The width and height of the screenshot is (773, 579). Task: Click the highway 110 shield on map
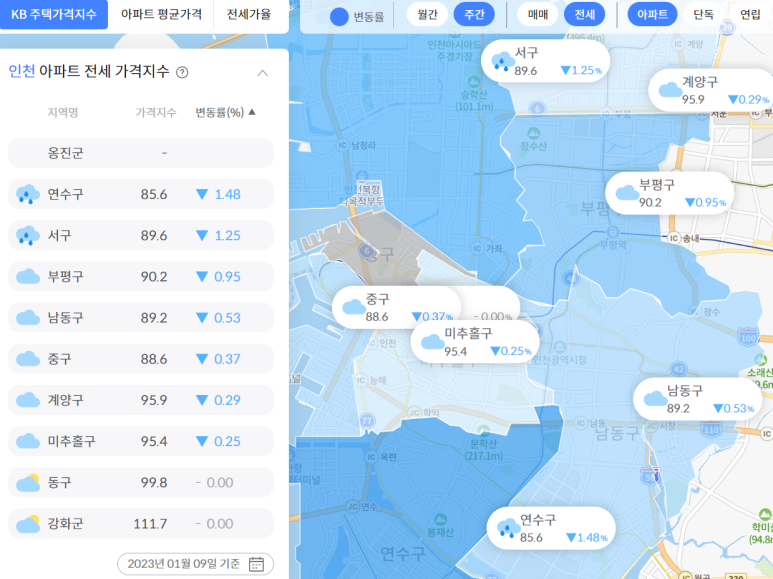(x=711, y=427)
